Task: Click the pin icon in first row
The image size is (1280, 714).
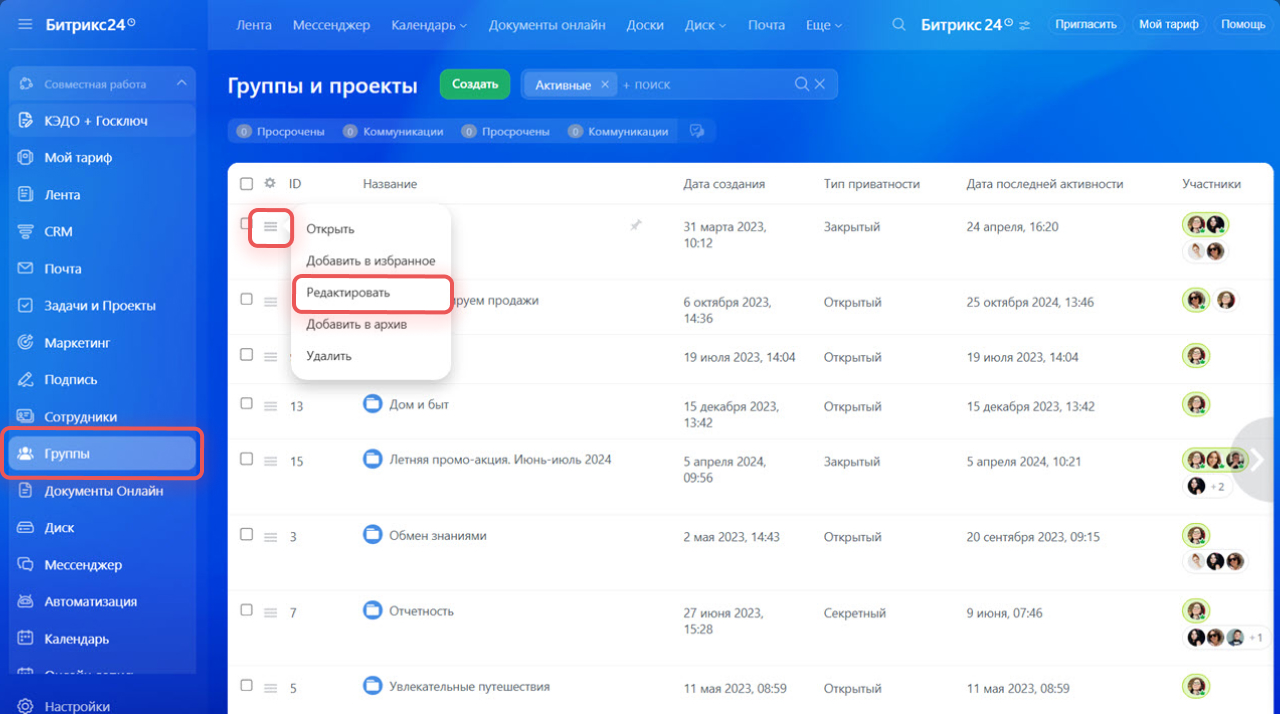Action: coord(635,226)
